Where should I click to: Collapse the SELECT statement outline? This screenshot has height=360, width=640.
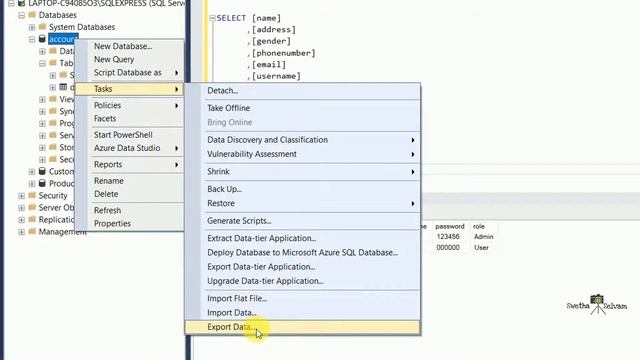pos(212,18)
